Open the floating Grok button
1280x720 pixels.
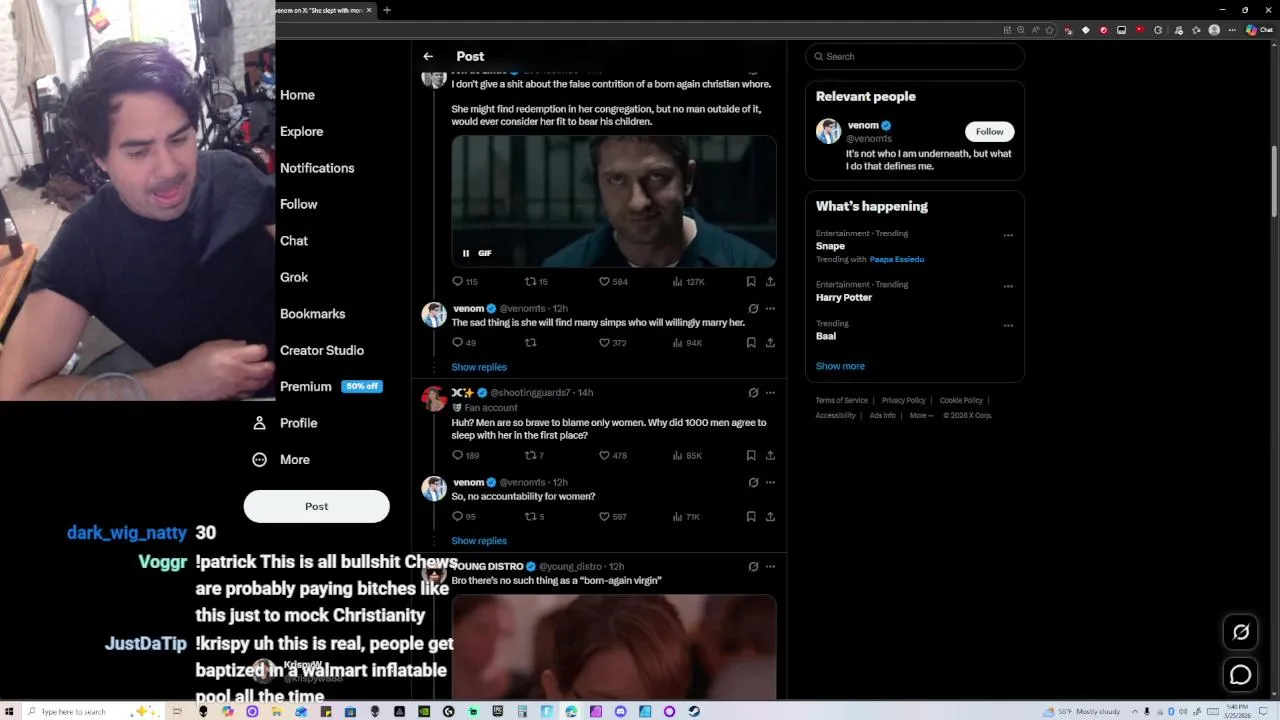(1241, 632)
